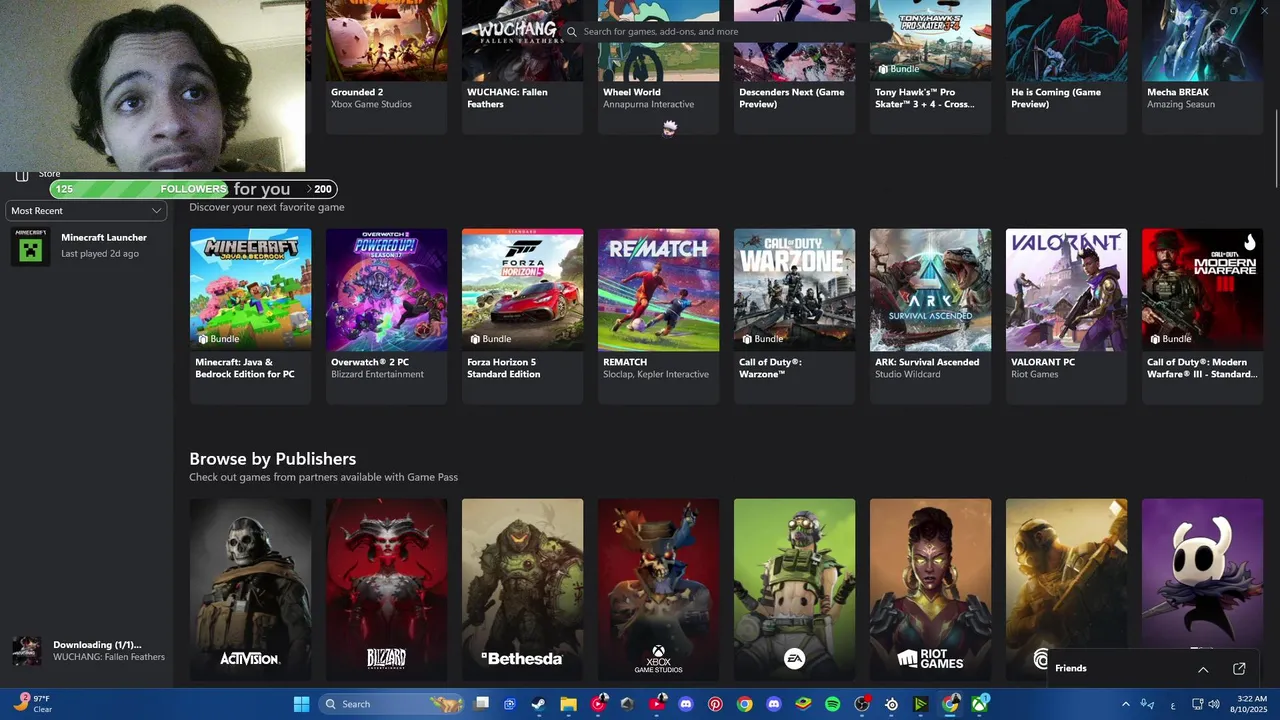Open Minecraft: Java & Bedrock Edition card
Viewport: 1280px width, 720px height.
[250, 315]
